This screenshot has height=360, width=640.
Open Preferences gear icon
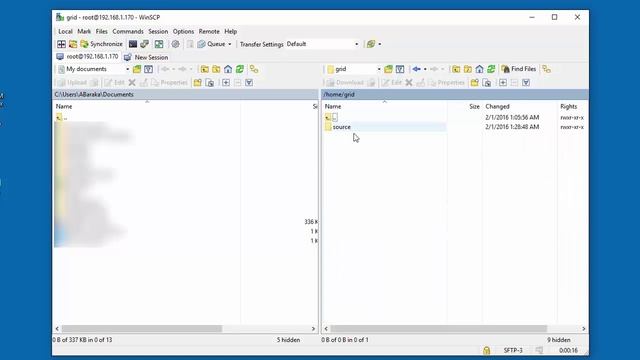(176, 44)
